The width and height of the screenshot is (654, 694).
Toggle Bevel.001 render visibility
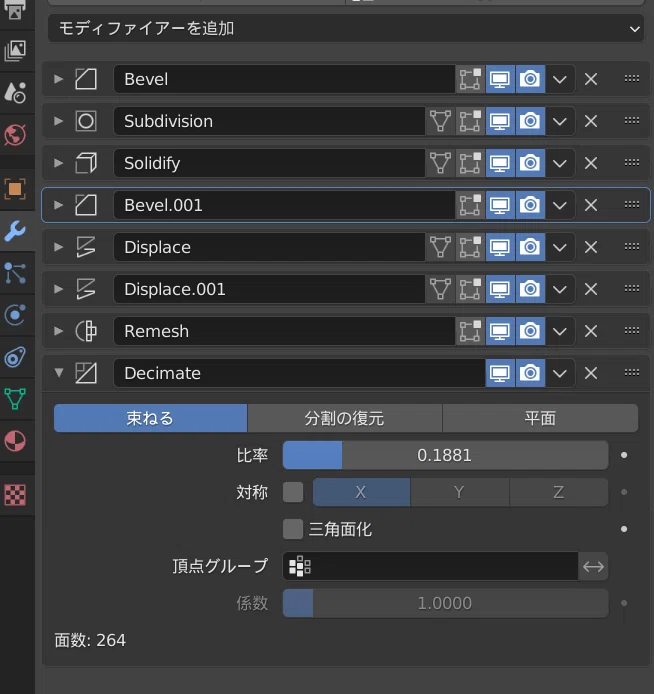(x=530, y=205)
